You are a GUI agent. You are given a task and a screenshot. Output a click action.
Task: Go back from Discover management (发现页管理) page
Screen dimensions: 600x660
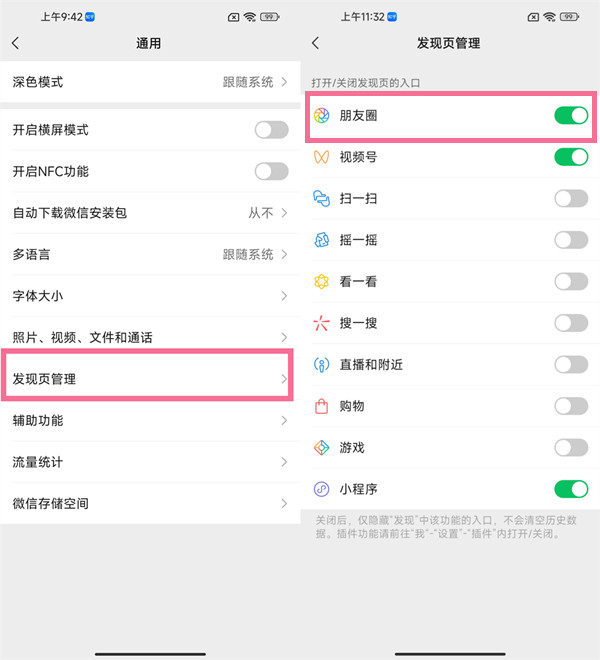click(x=316, y=43)
